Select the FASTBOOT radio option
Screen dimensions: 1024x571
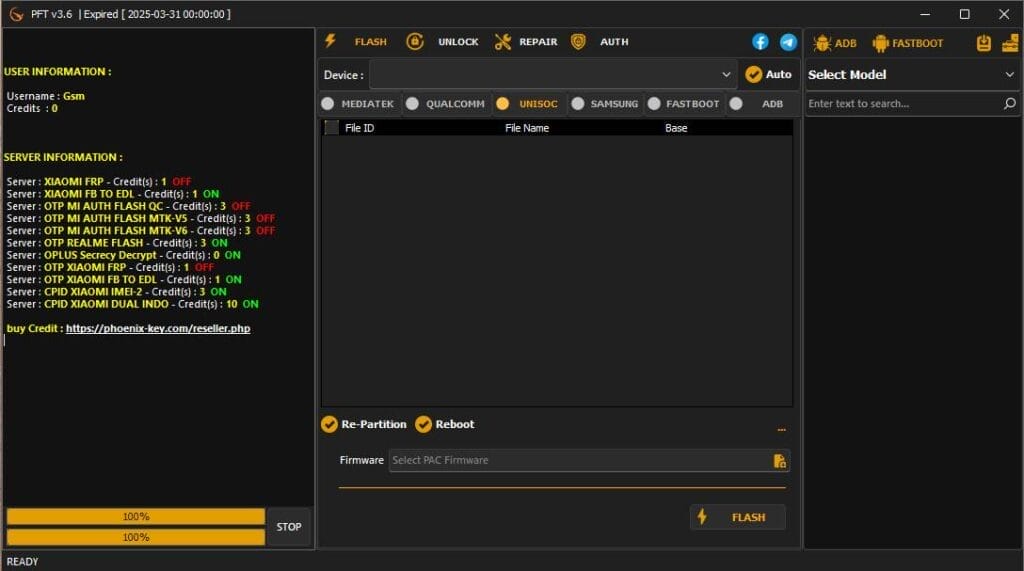click(683, 103)
